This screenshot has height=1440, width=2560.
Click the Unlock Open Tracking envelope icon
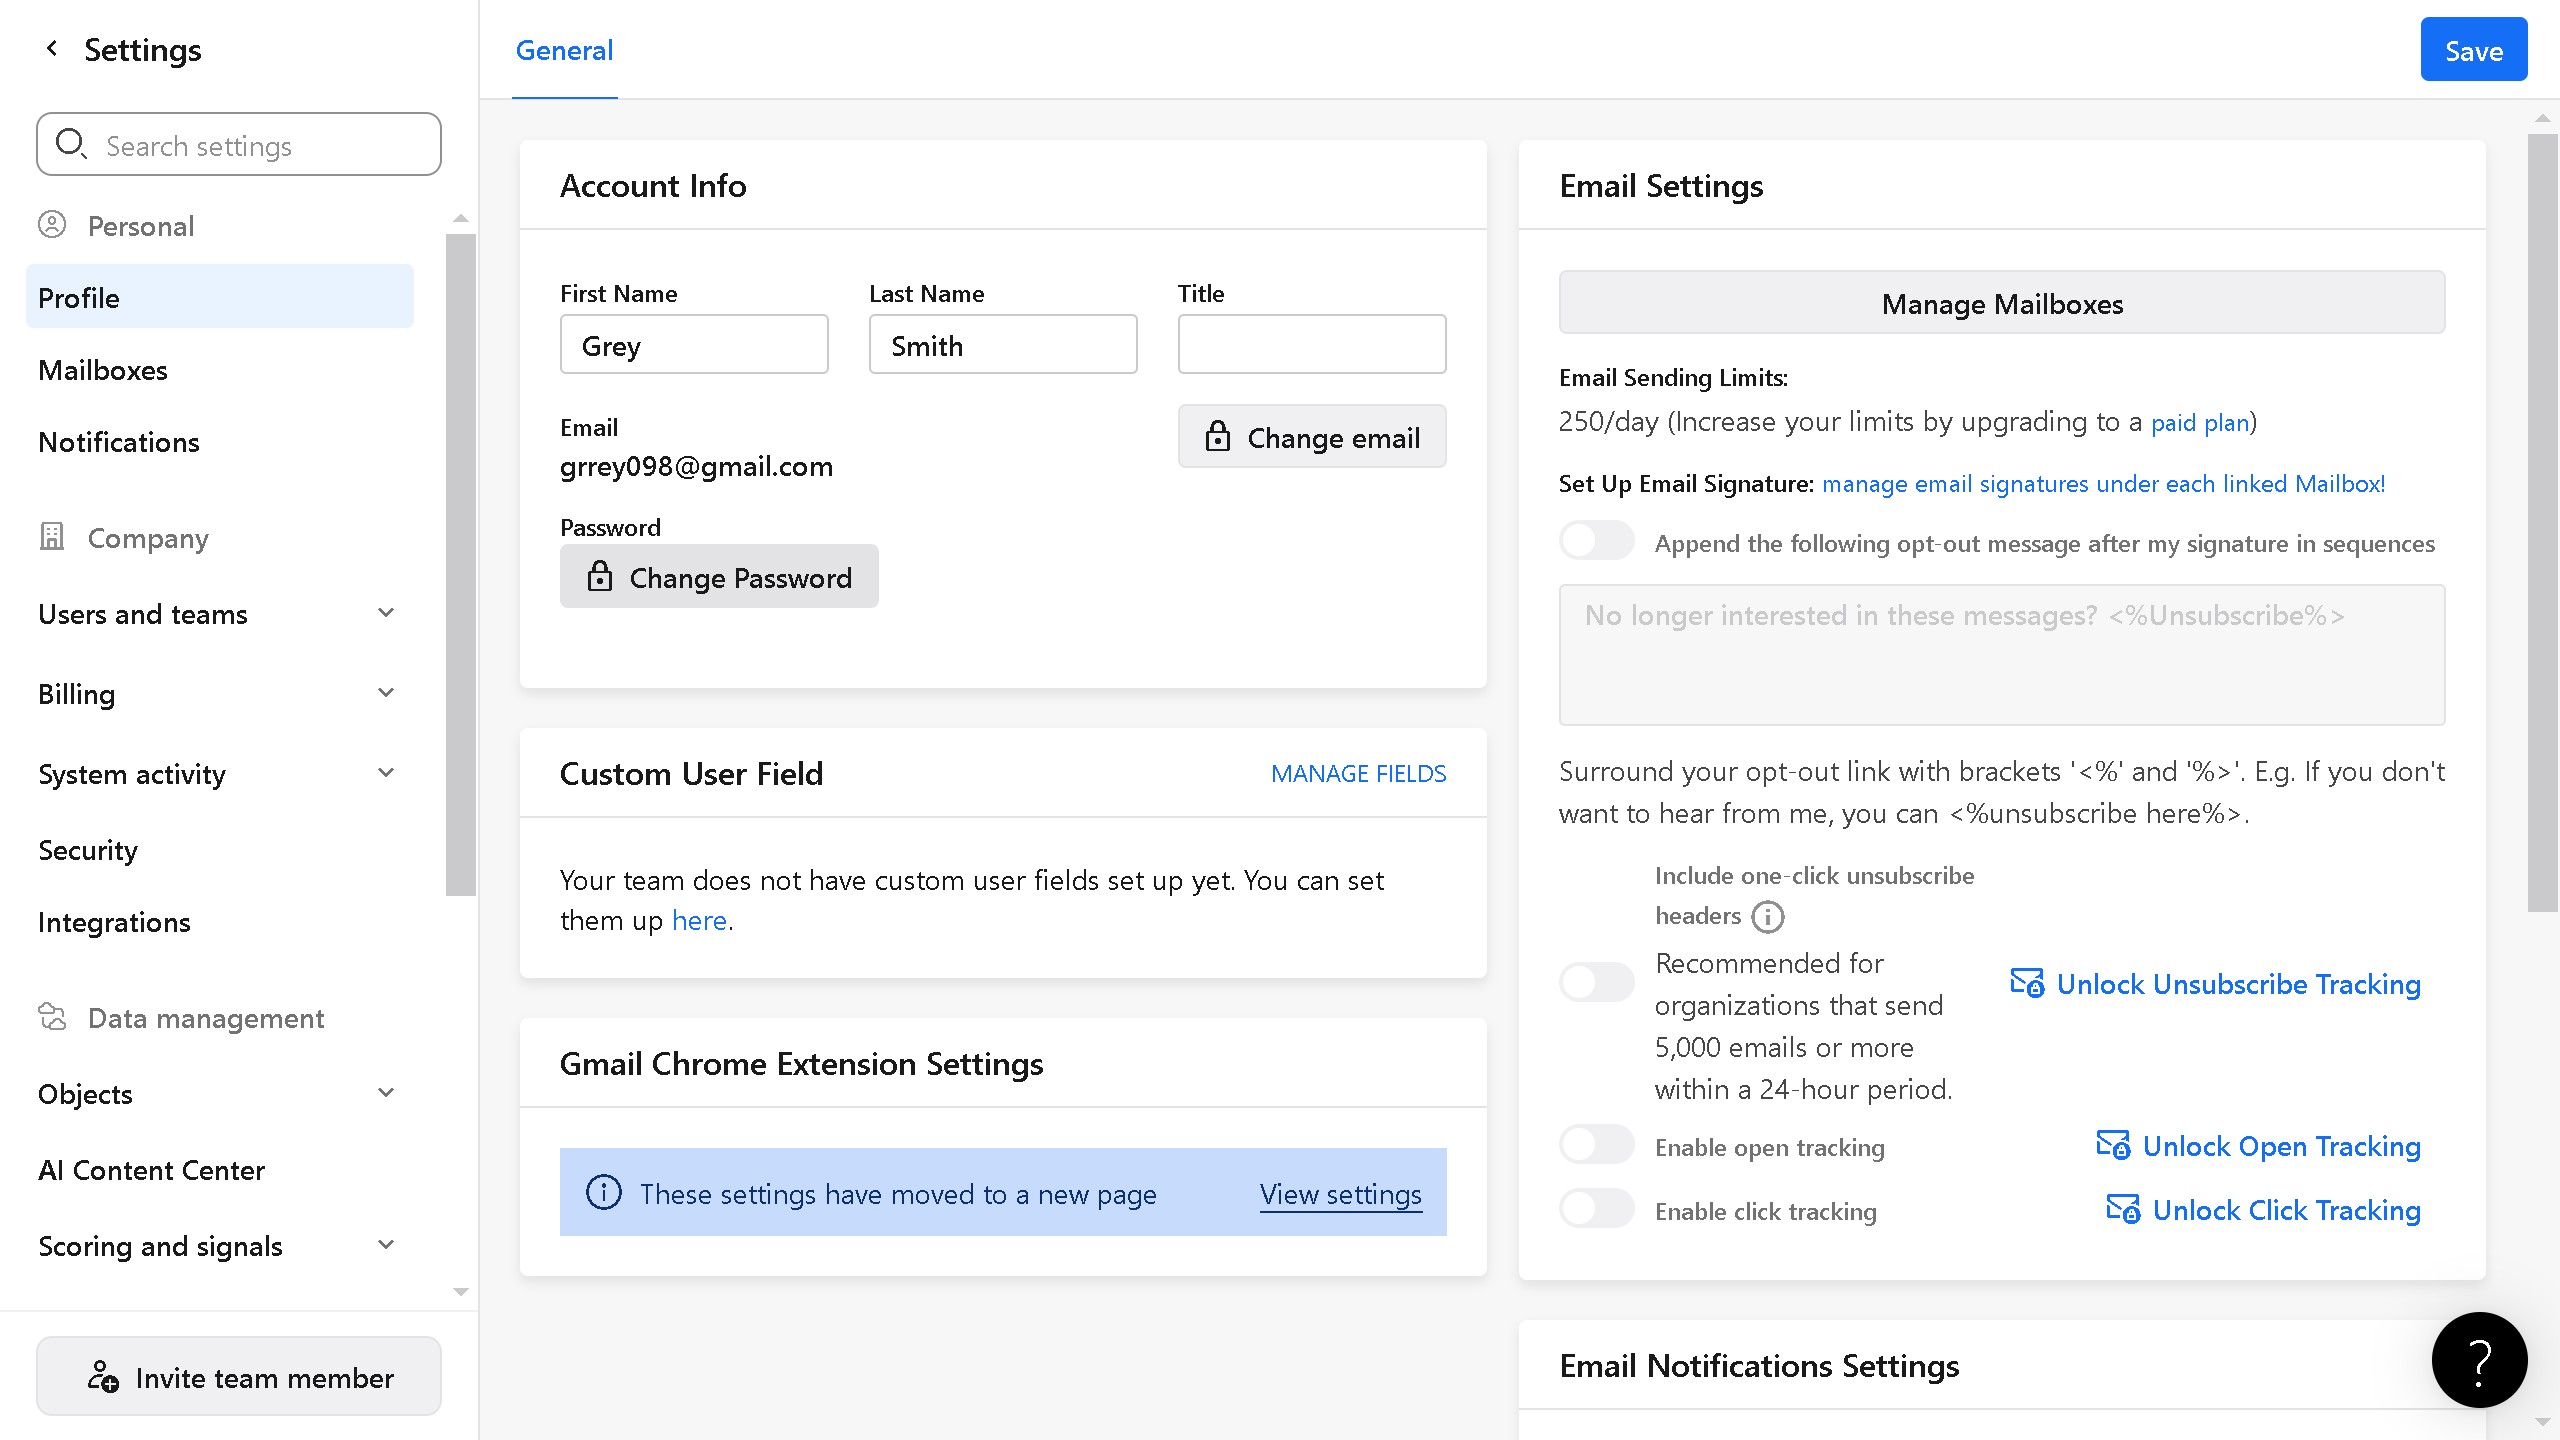pos(2112,1144)
